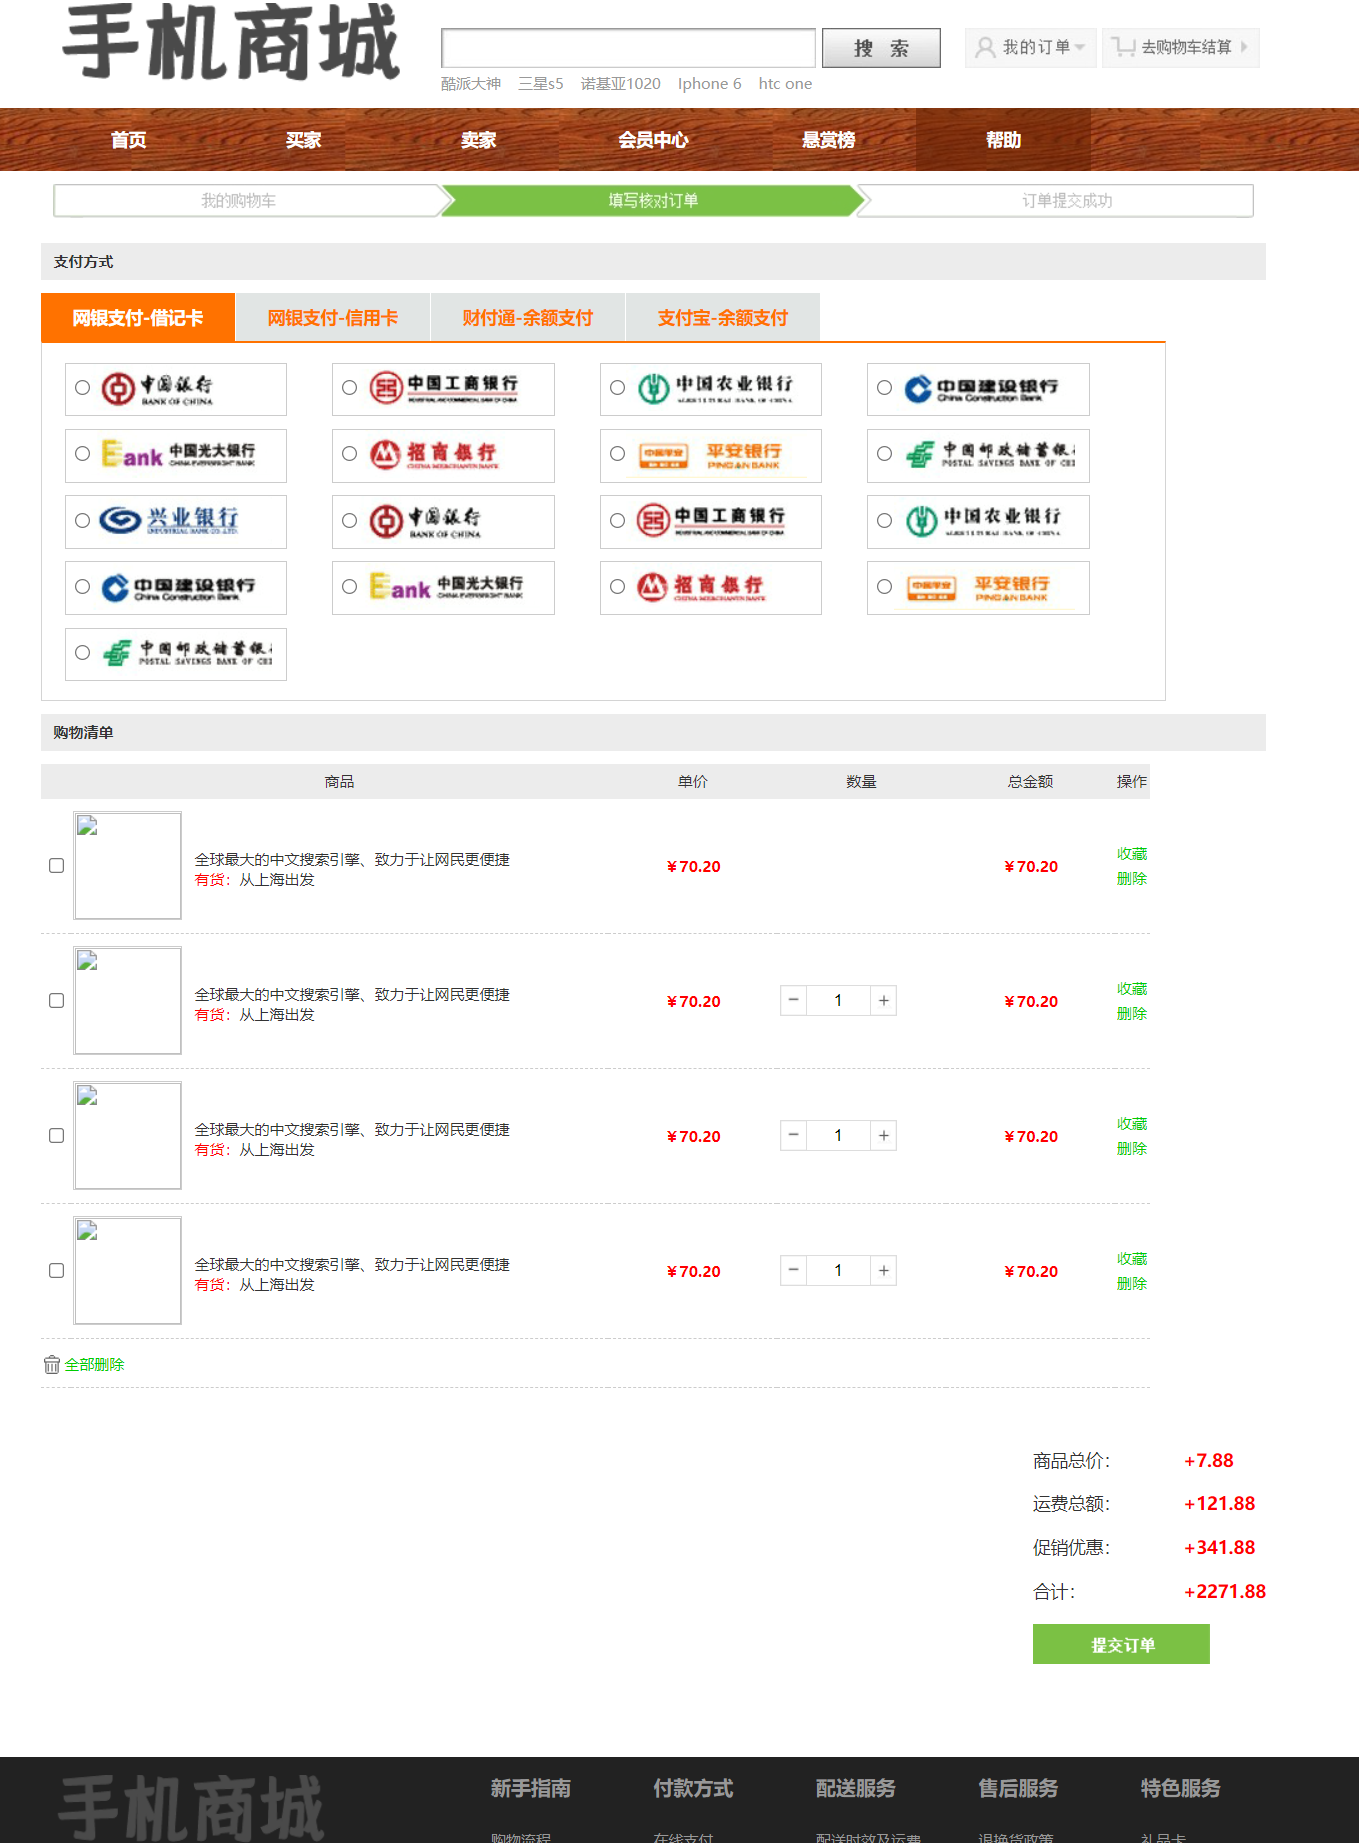This screenshot has width=1359, height=1843.
Task: Tick the checkbox of the third product
Action: [56, 1135]
